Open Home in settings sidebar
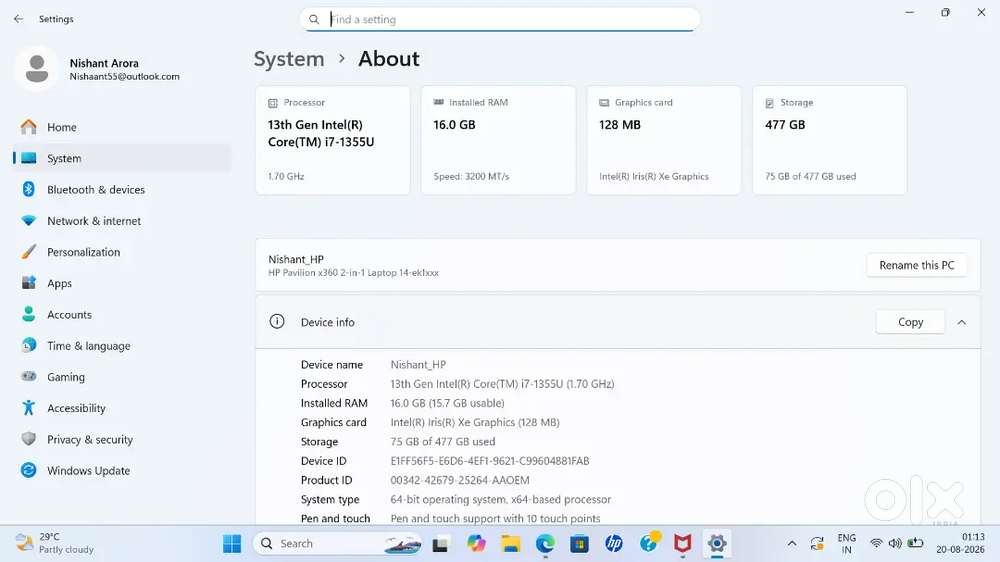The image size is (1000, 562). [121, 127]
